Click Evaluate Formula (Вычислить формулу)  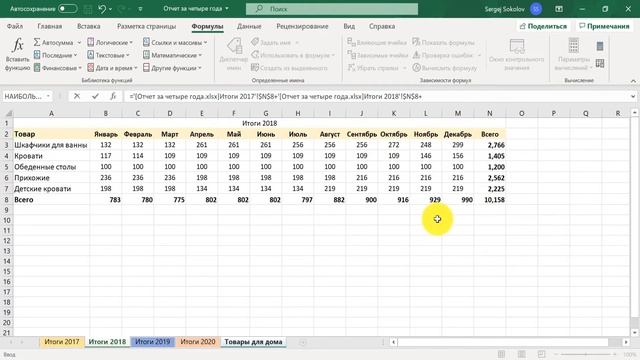pyautogui.click(x=444, y=68)
